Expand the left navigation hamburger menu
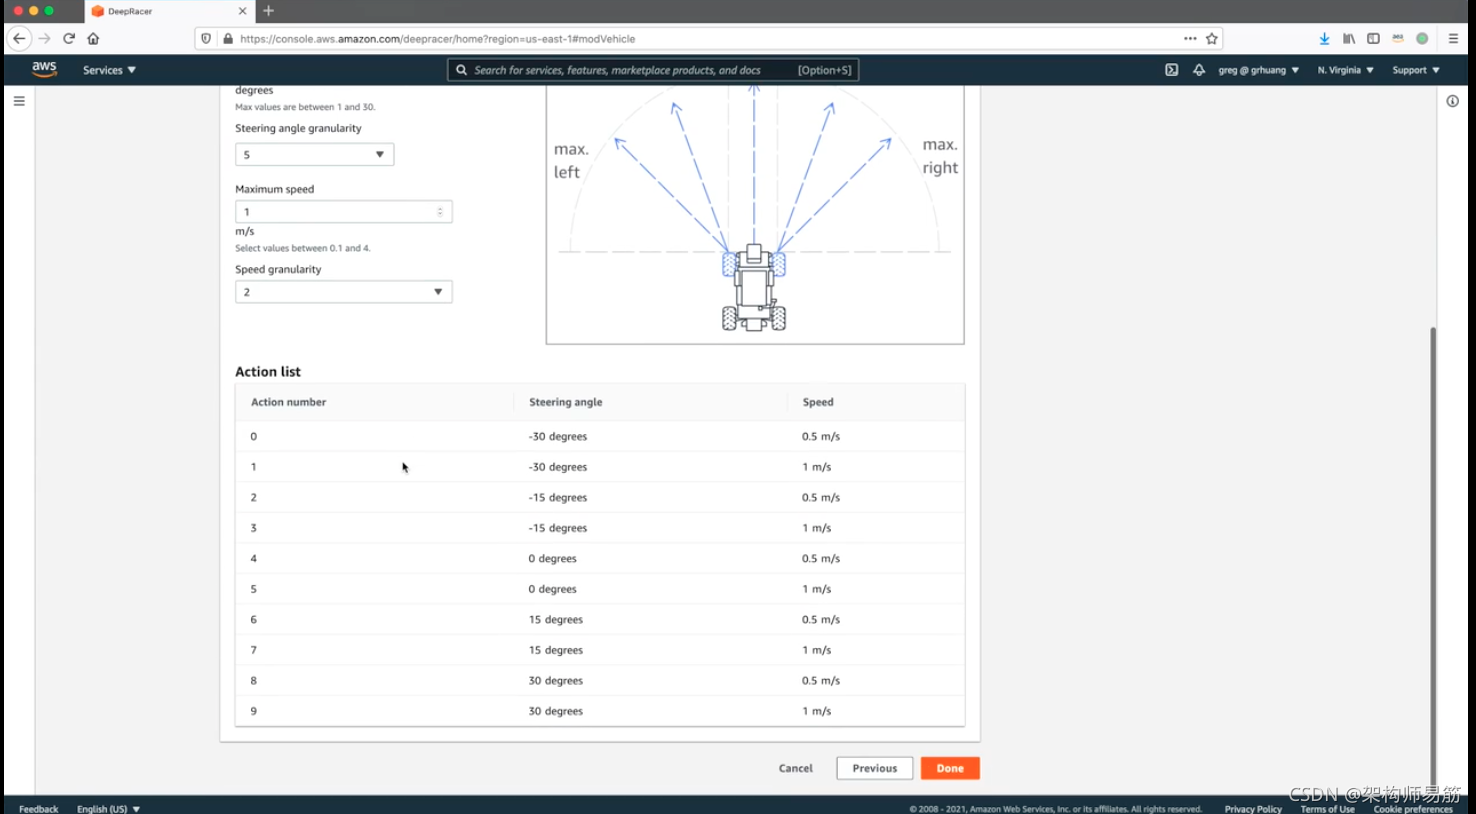Viewport: 1476px width, 814px height. coord(19,101)
